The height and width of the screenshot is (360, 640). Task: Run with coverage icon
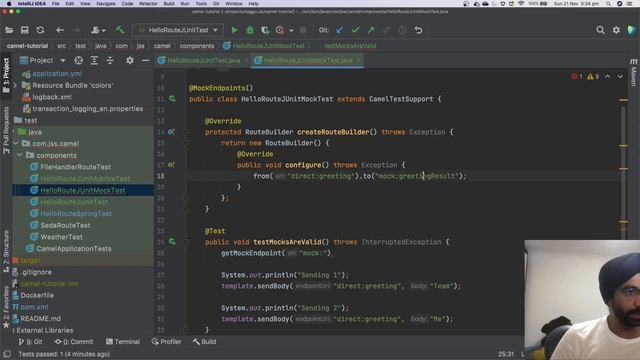tap(265, 30)
